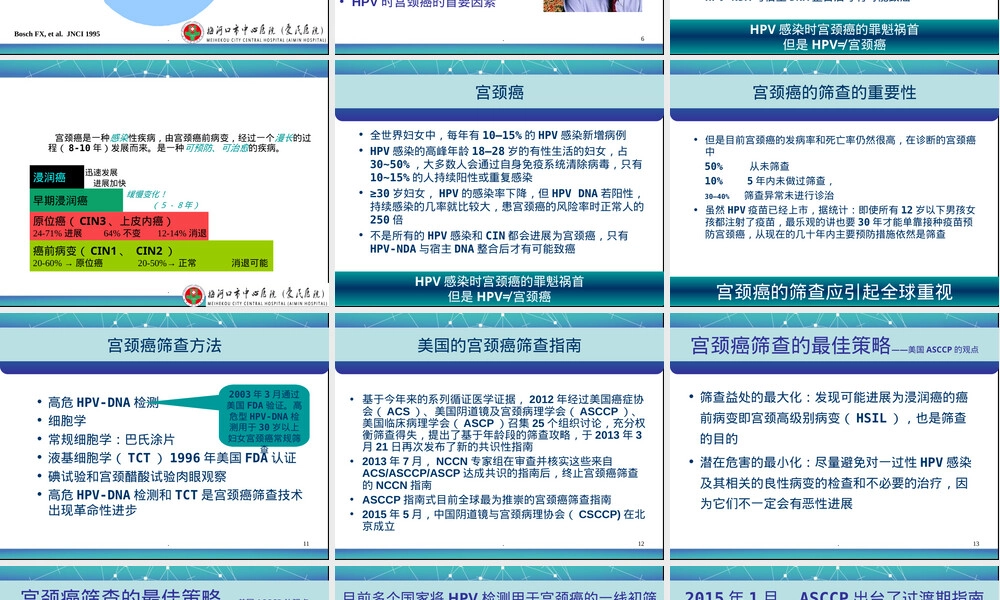Screen dimensions: 1000x600
Task: Click the '30–40% 筛查异常未进行诊治' line
Action: 768,195
